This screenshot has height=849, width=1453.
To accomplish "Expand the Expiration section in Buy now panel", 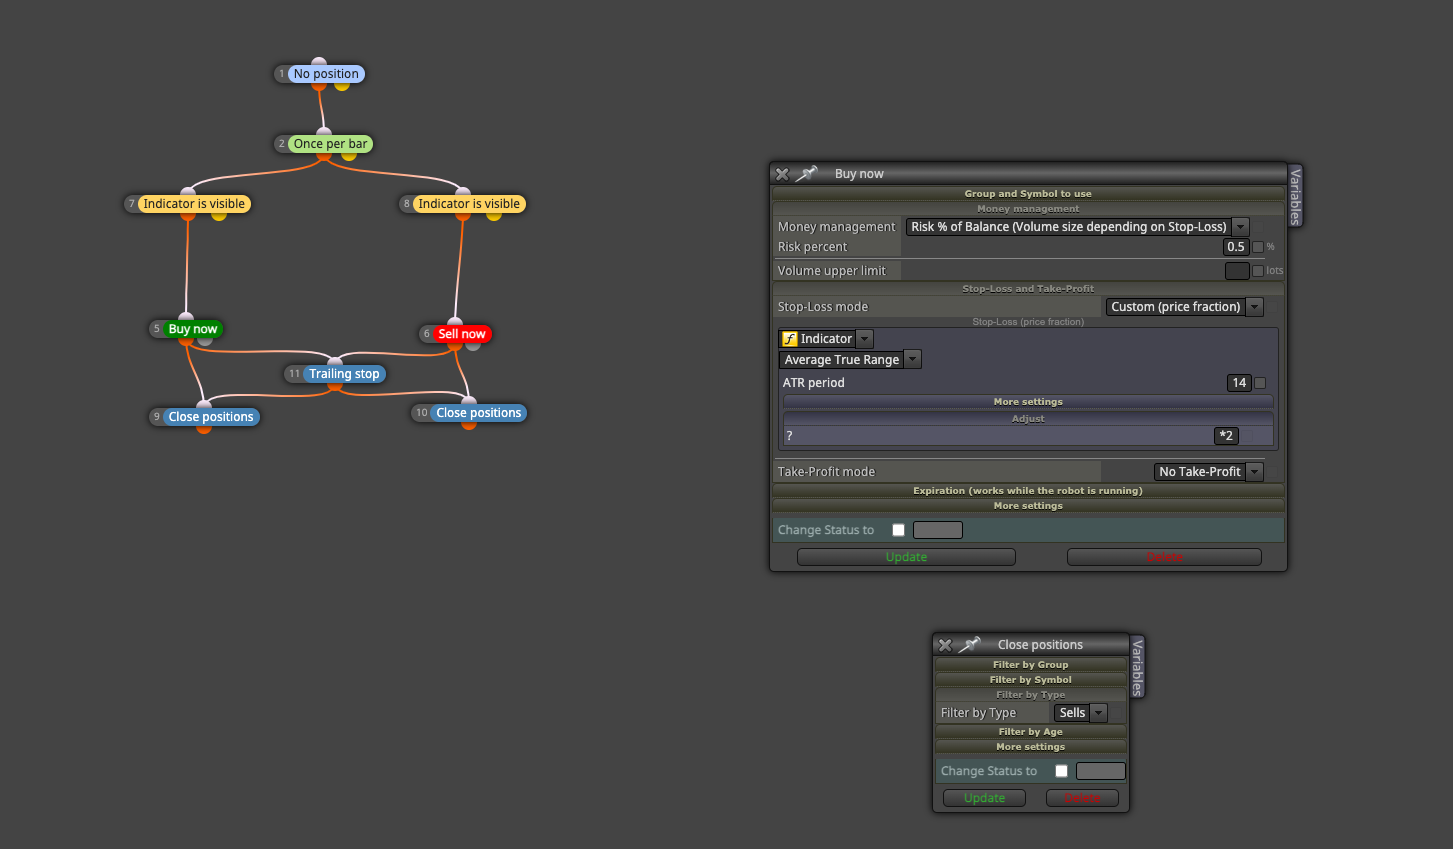I will 1028,491.
